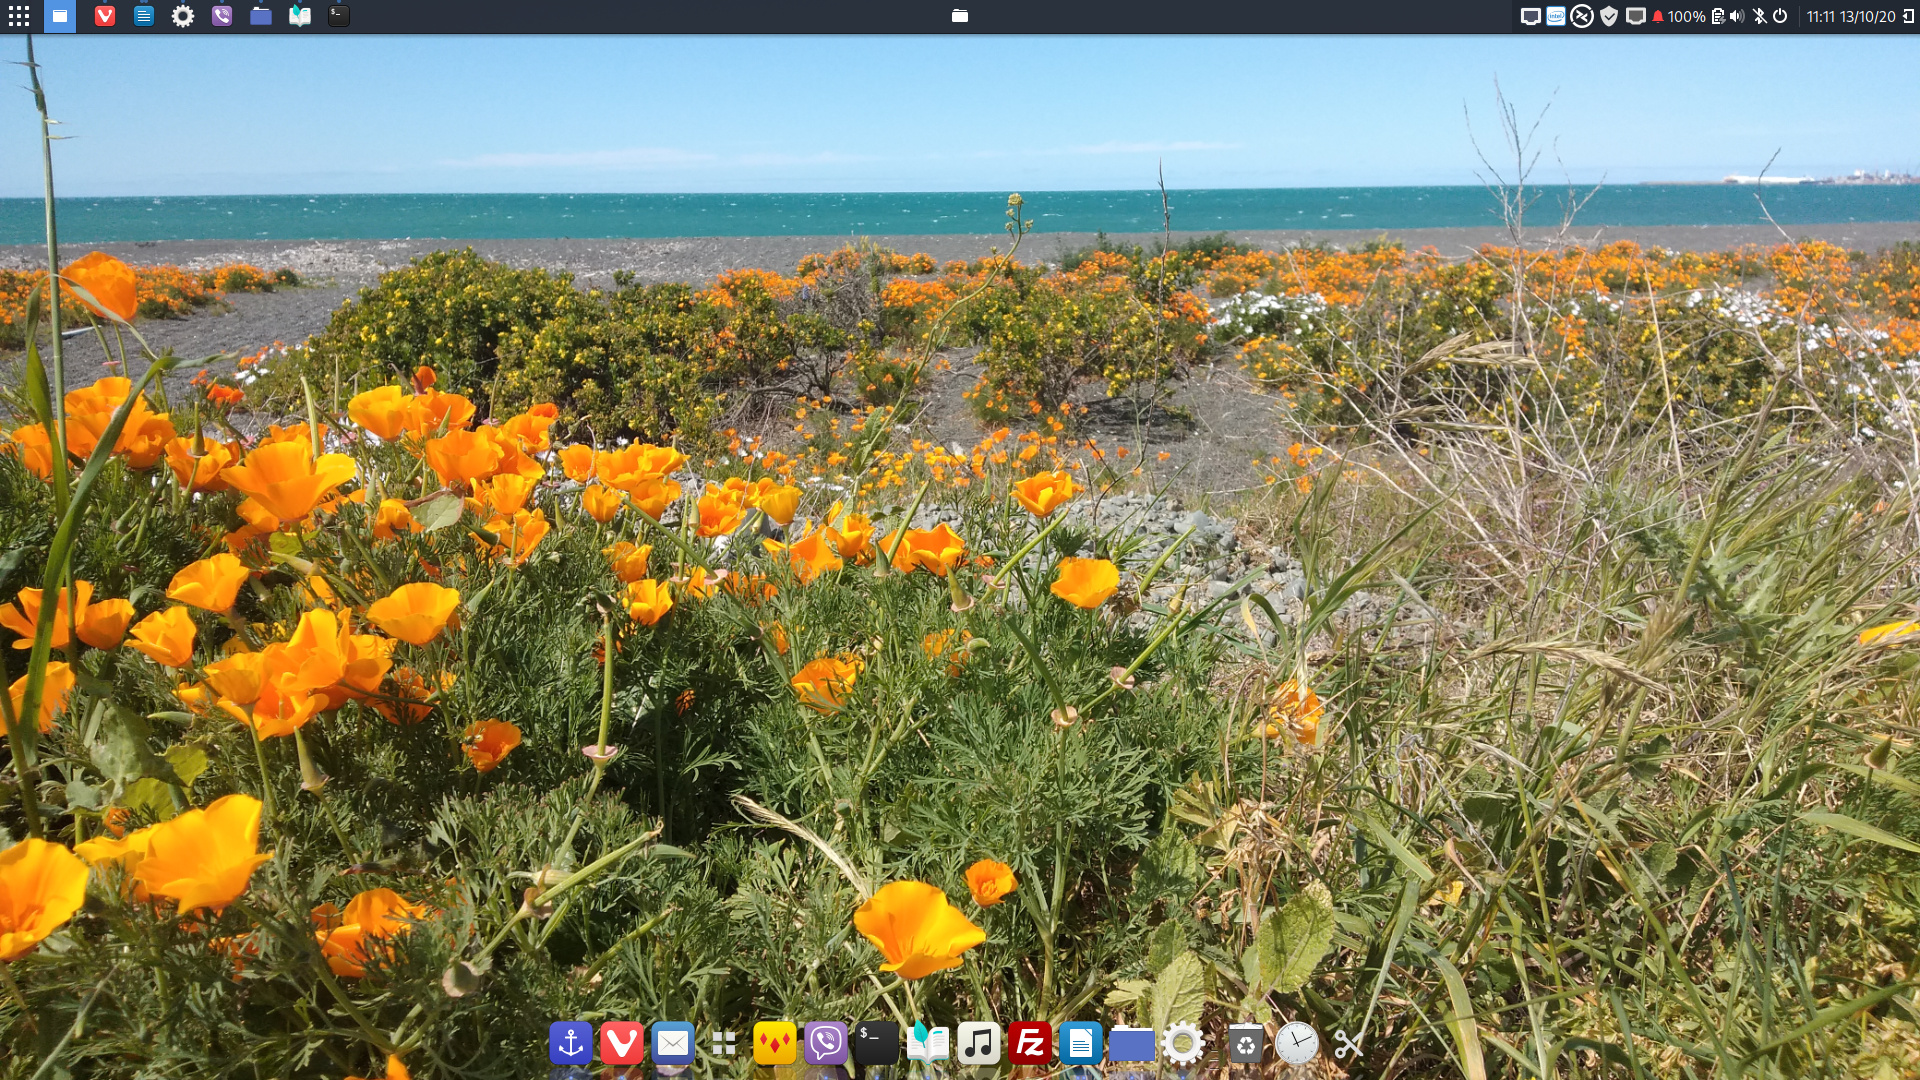Image resolution: width=1920 pixels, height=1080 pixels.
Task: Click the folder icon in the panel center
Action: point(960,16)
